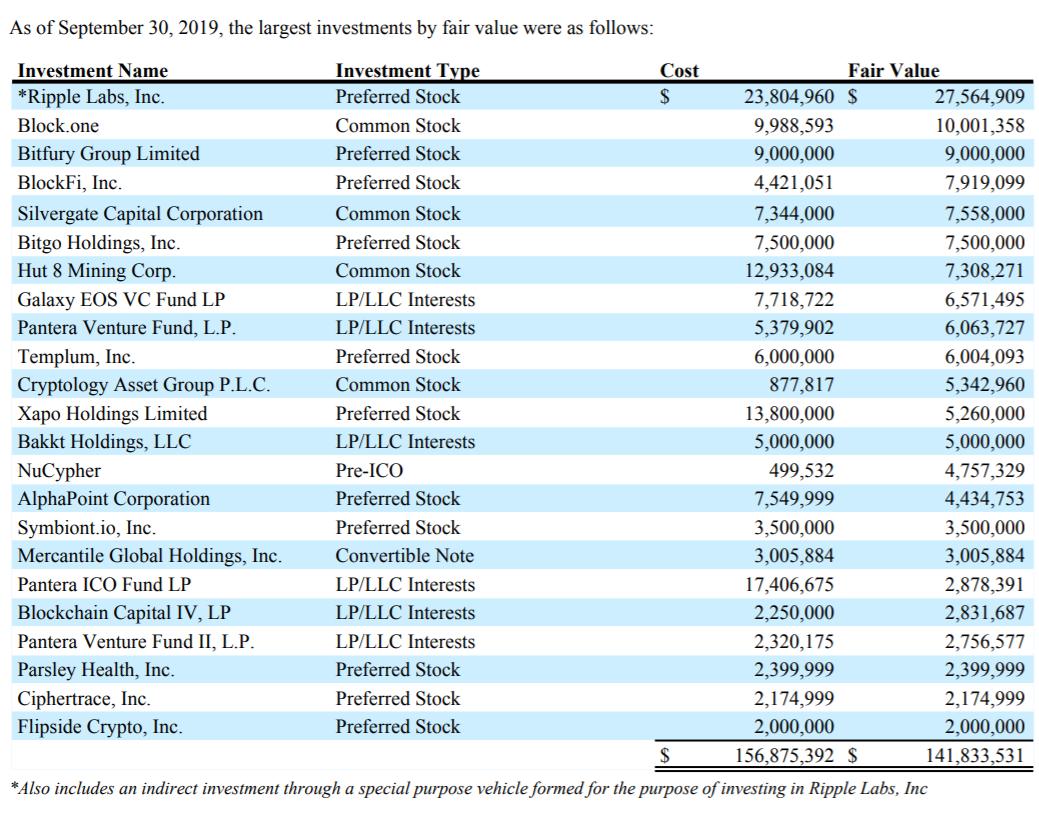Image resolution: width=1039 pixels, height=813 pixels.
Task: Select Ciphertrace, Inc. investment name
Action: tap(84, 698)
